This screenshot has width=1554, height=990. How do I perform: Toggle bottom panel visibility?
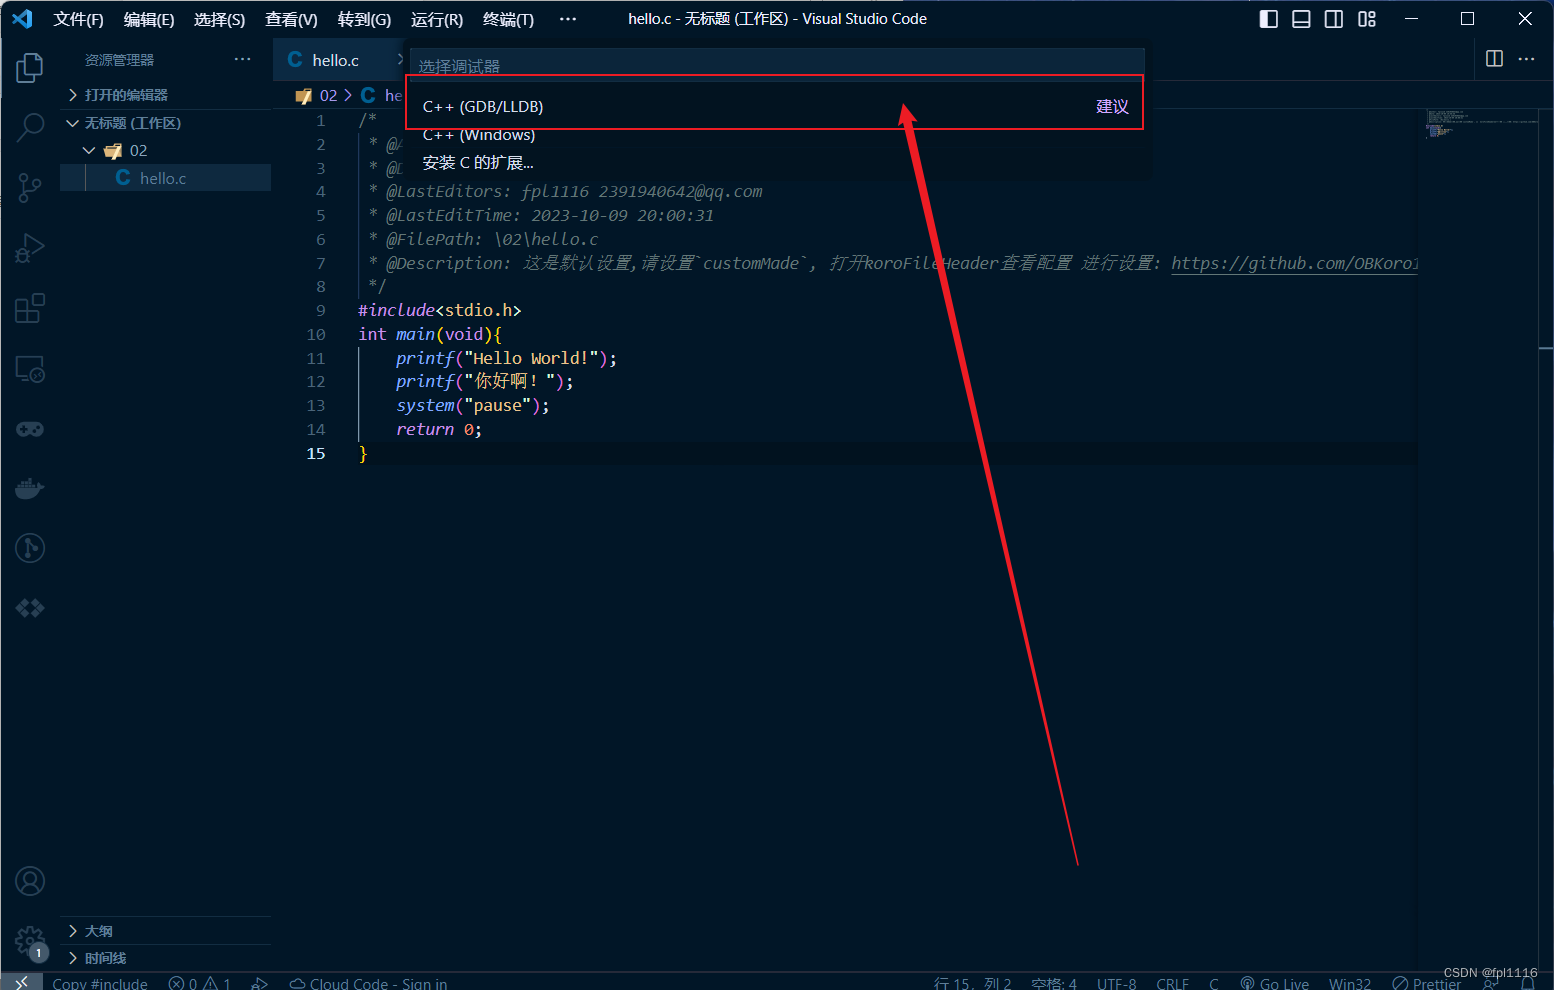1301,19
